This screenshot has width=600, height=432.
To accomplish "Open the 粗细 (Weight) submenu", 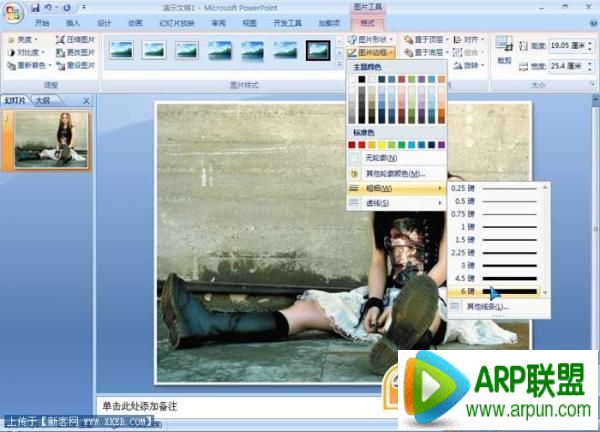I will point(396,188).
